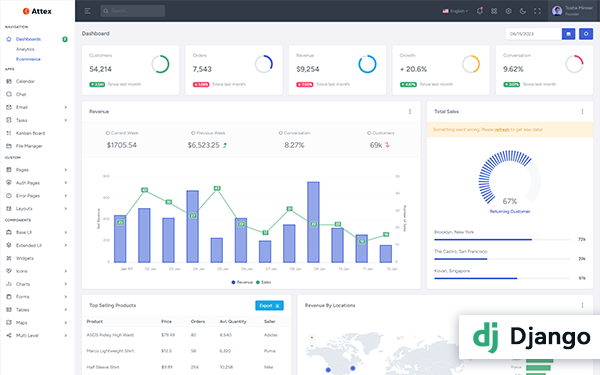The image size is (600, 375).
Task: Expand Extended UI chevron
Action: (x=66, y=245)
